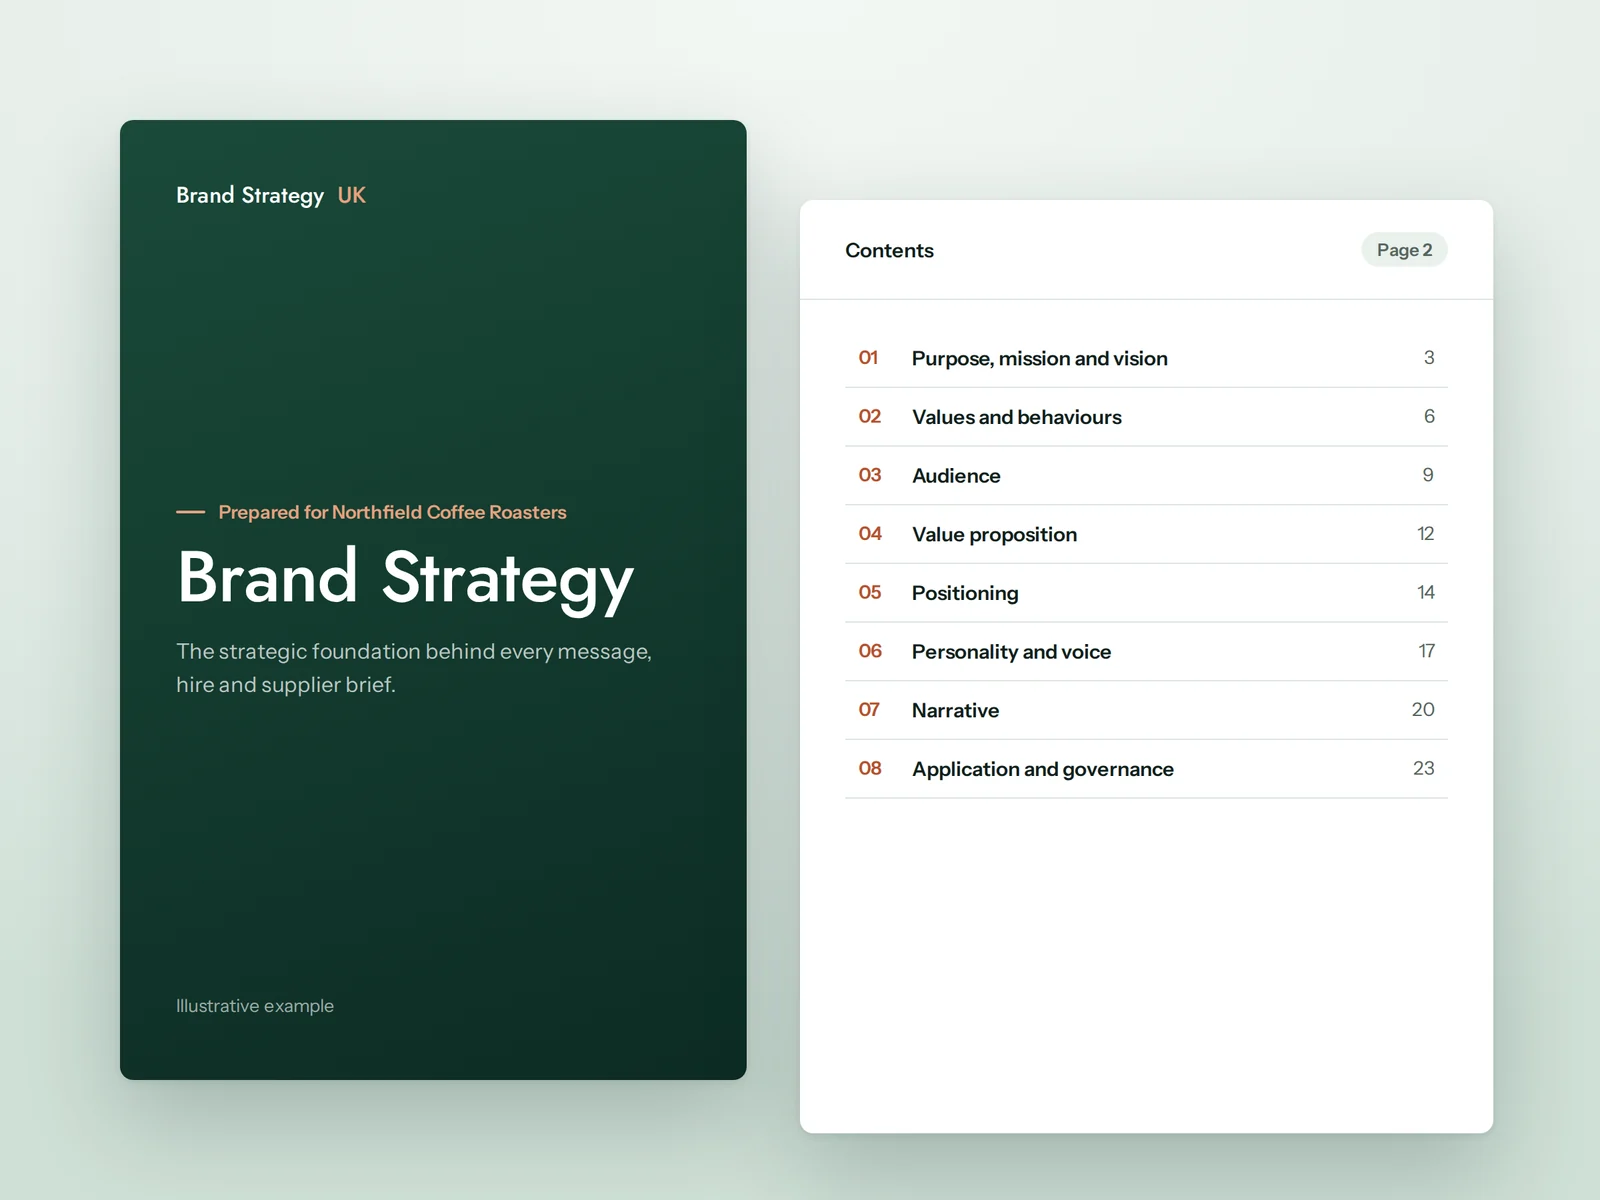Screen dimensions: 1600x1200
Task: Click 'Prepared for Northfield Coffee Roasters' line
Action: tap(392, 512)
